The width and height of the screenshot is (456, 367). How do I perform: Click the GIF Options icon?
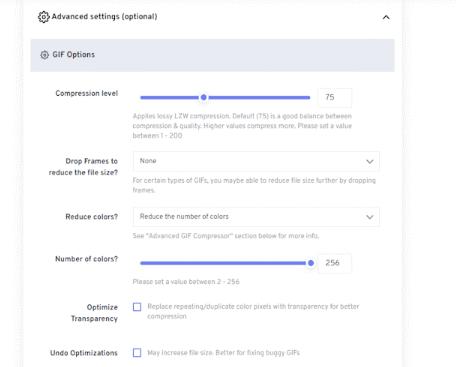(44, 55)
